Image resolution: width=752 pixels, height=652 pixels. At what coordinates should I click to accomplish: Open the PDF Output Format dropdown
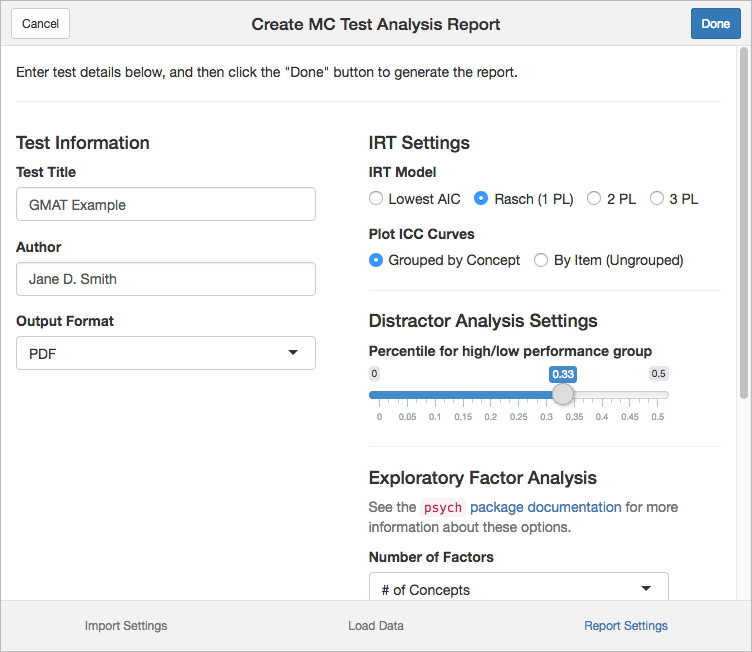(166, 353)
